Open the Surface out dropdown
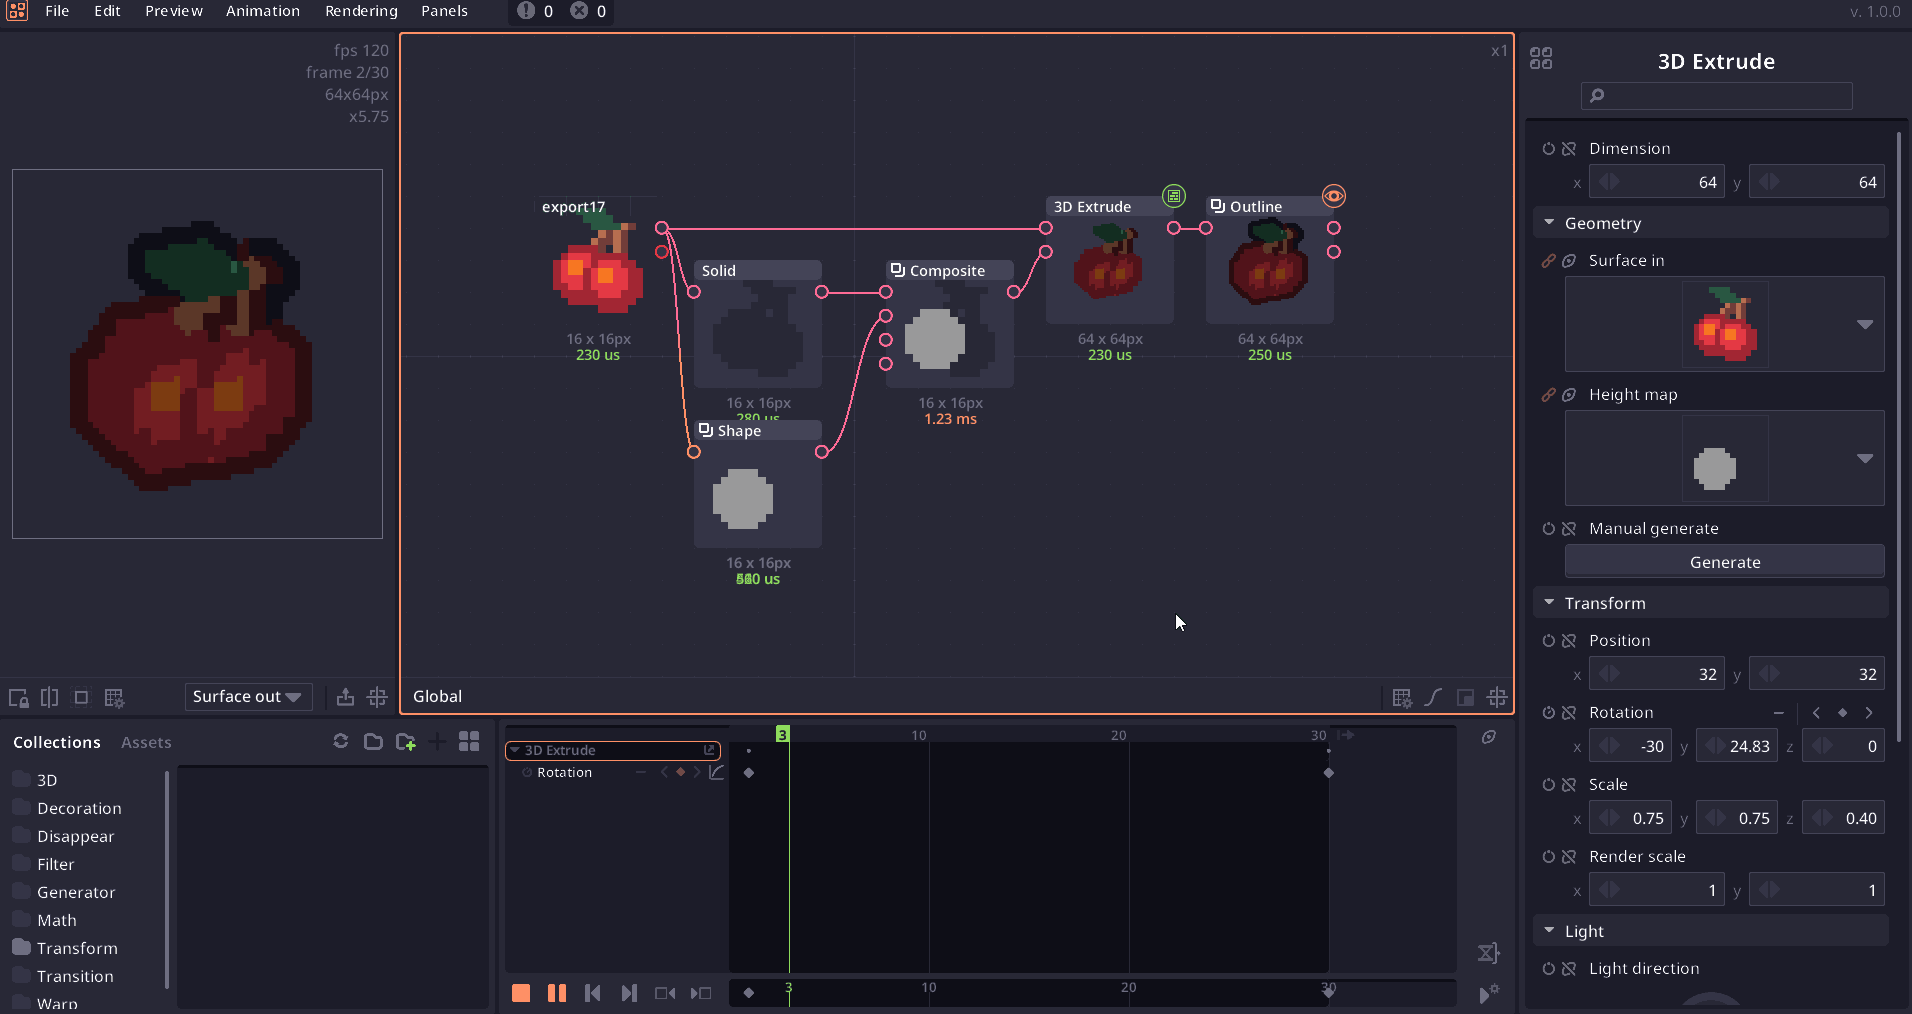 [x=248, y=697]
